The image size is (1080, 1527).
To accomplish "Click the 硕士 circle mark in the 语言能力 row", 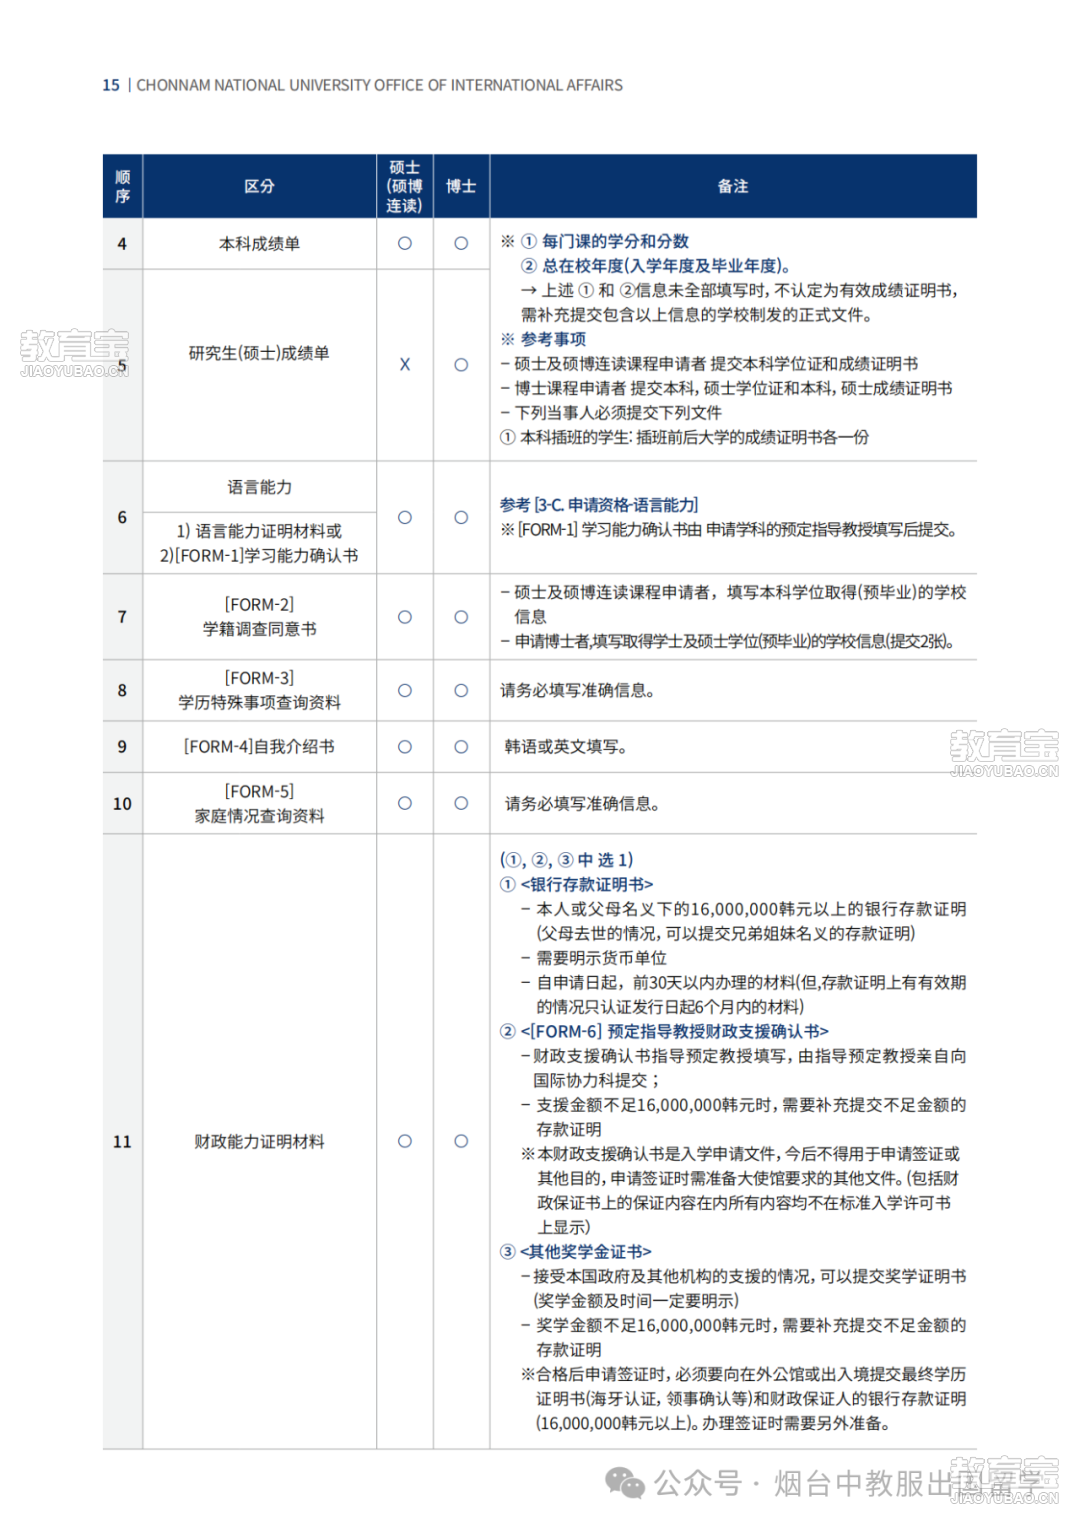I will 405,518.
